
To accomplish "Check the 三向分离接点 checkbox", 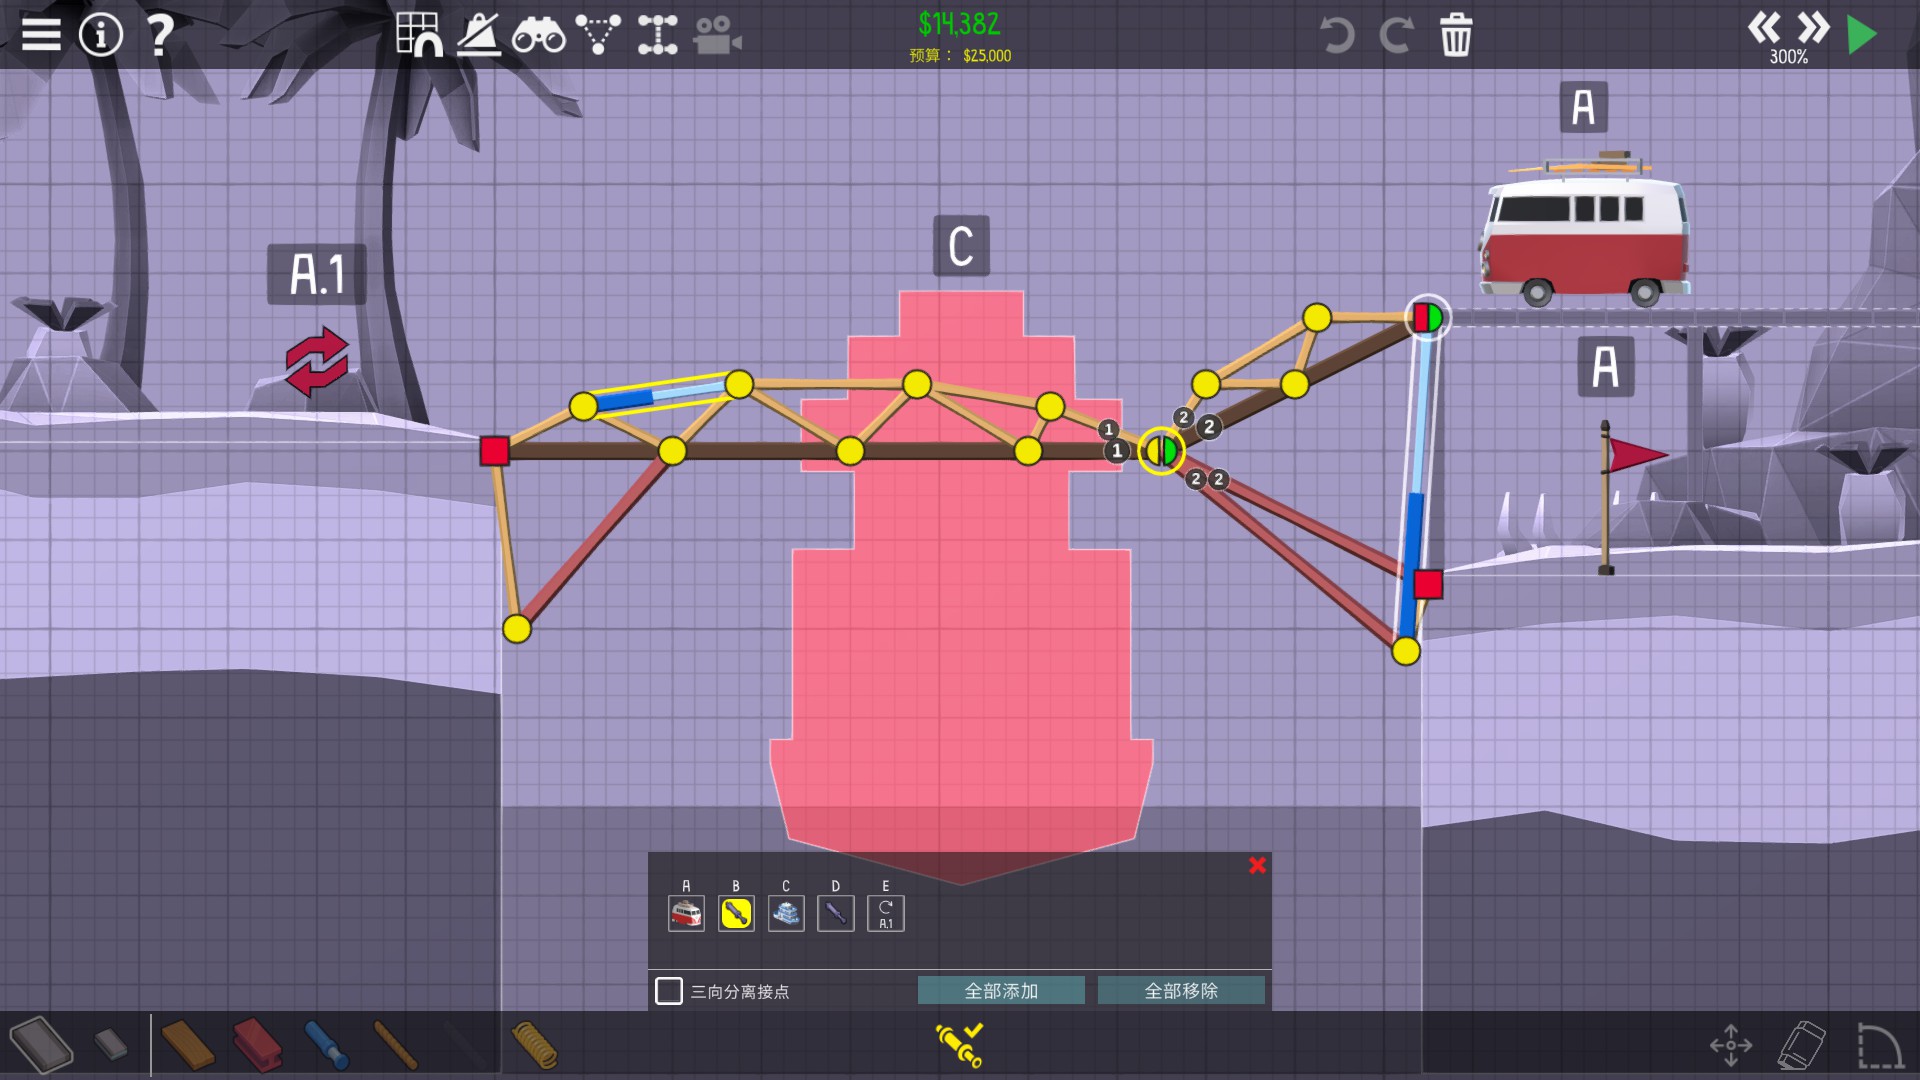I will click(669, 991).
